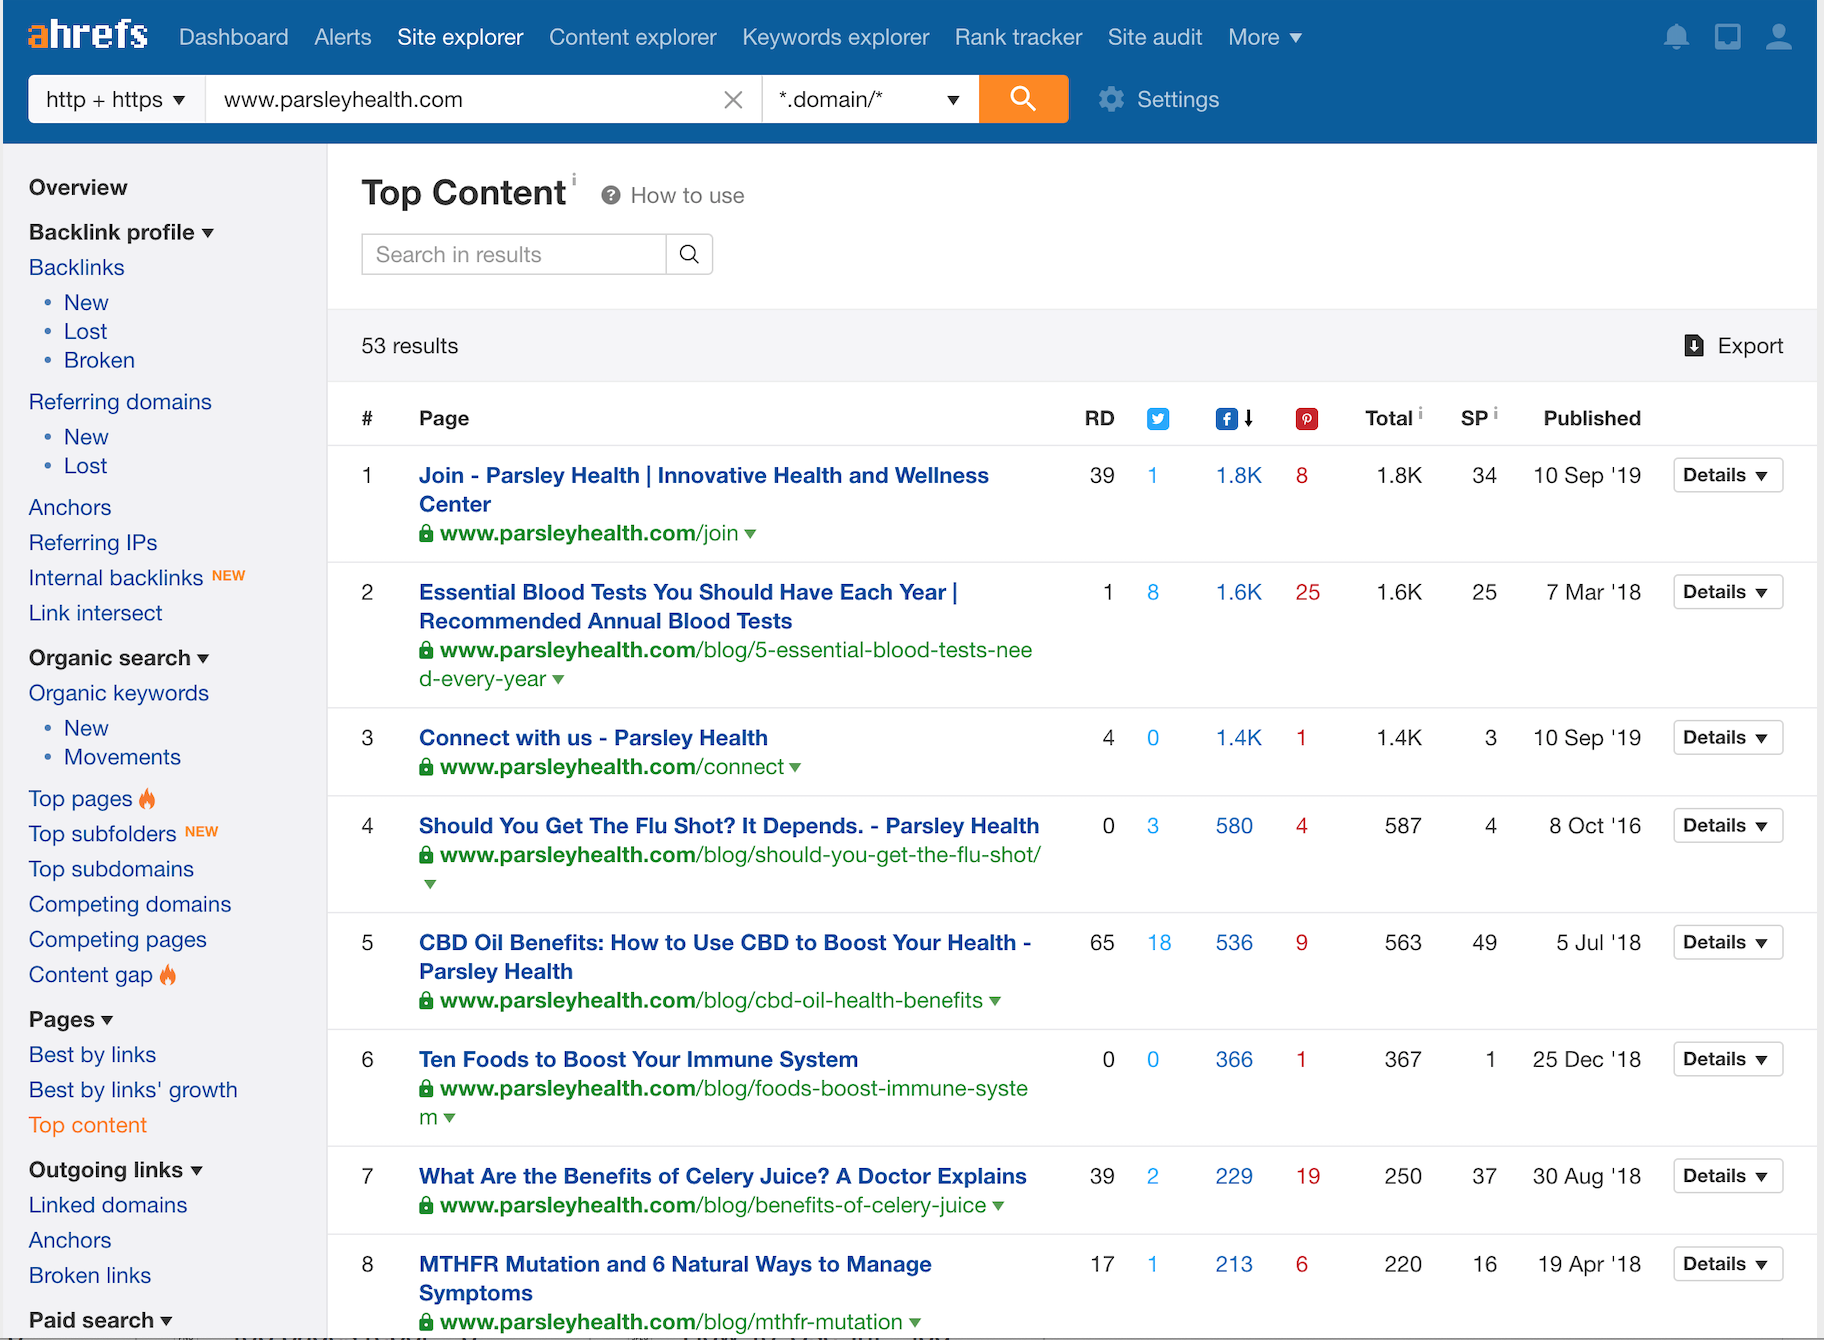Expand Details for Ten Foods row
Viewport: 1824px width, 1340px height.
pyautogui.click(x=1727, y=1059)
